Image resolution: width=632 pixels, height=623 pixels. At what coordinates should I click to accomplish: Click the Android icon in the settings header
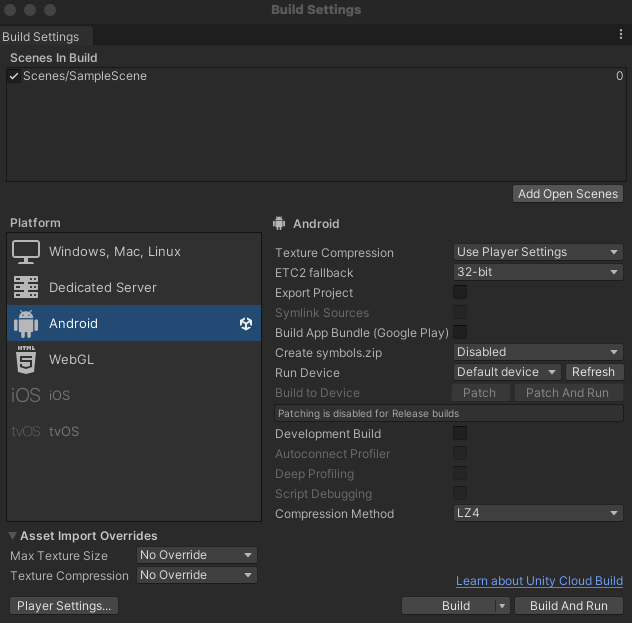point(279,223)
